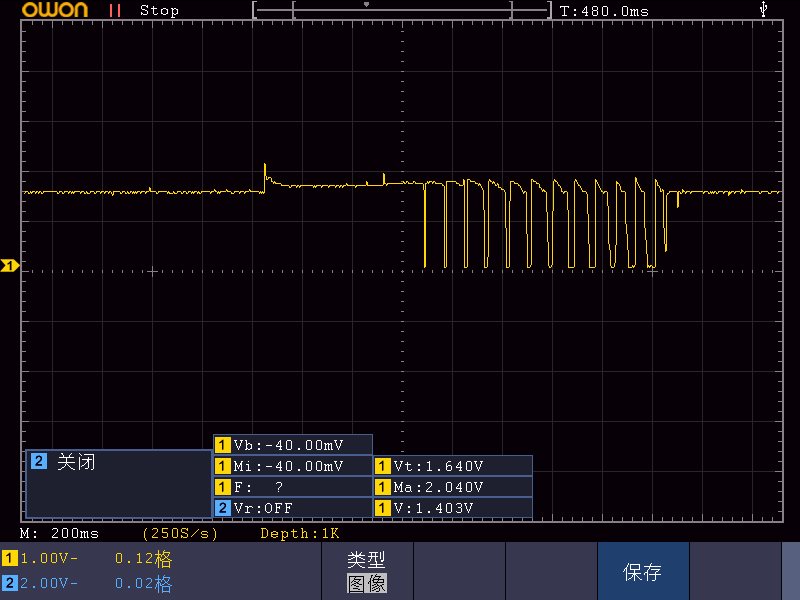800x600 pixels.
Task: Select the V:1.403V measurement
Action: pyautogui.click(x=453, y=508)
